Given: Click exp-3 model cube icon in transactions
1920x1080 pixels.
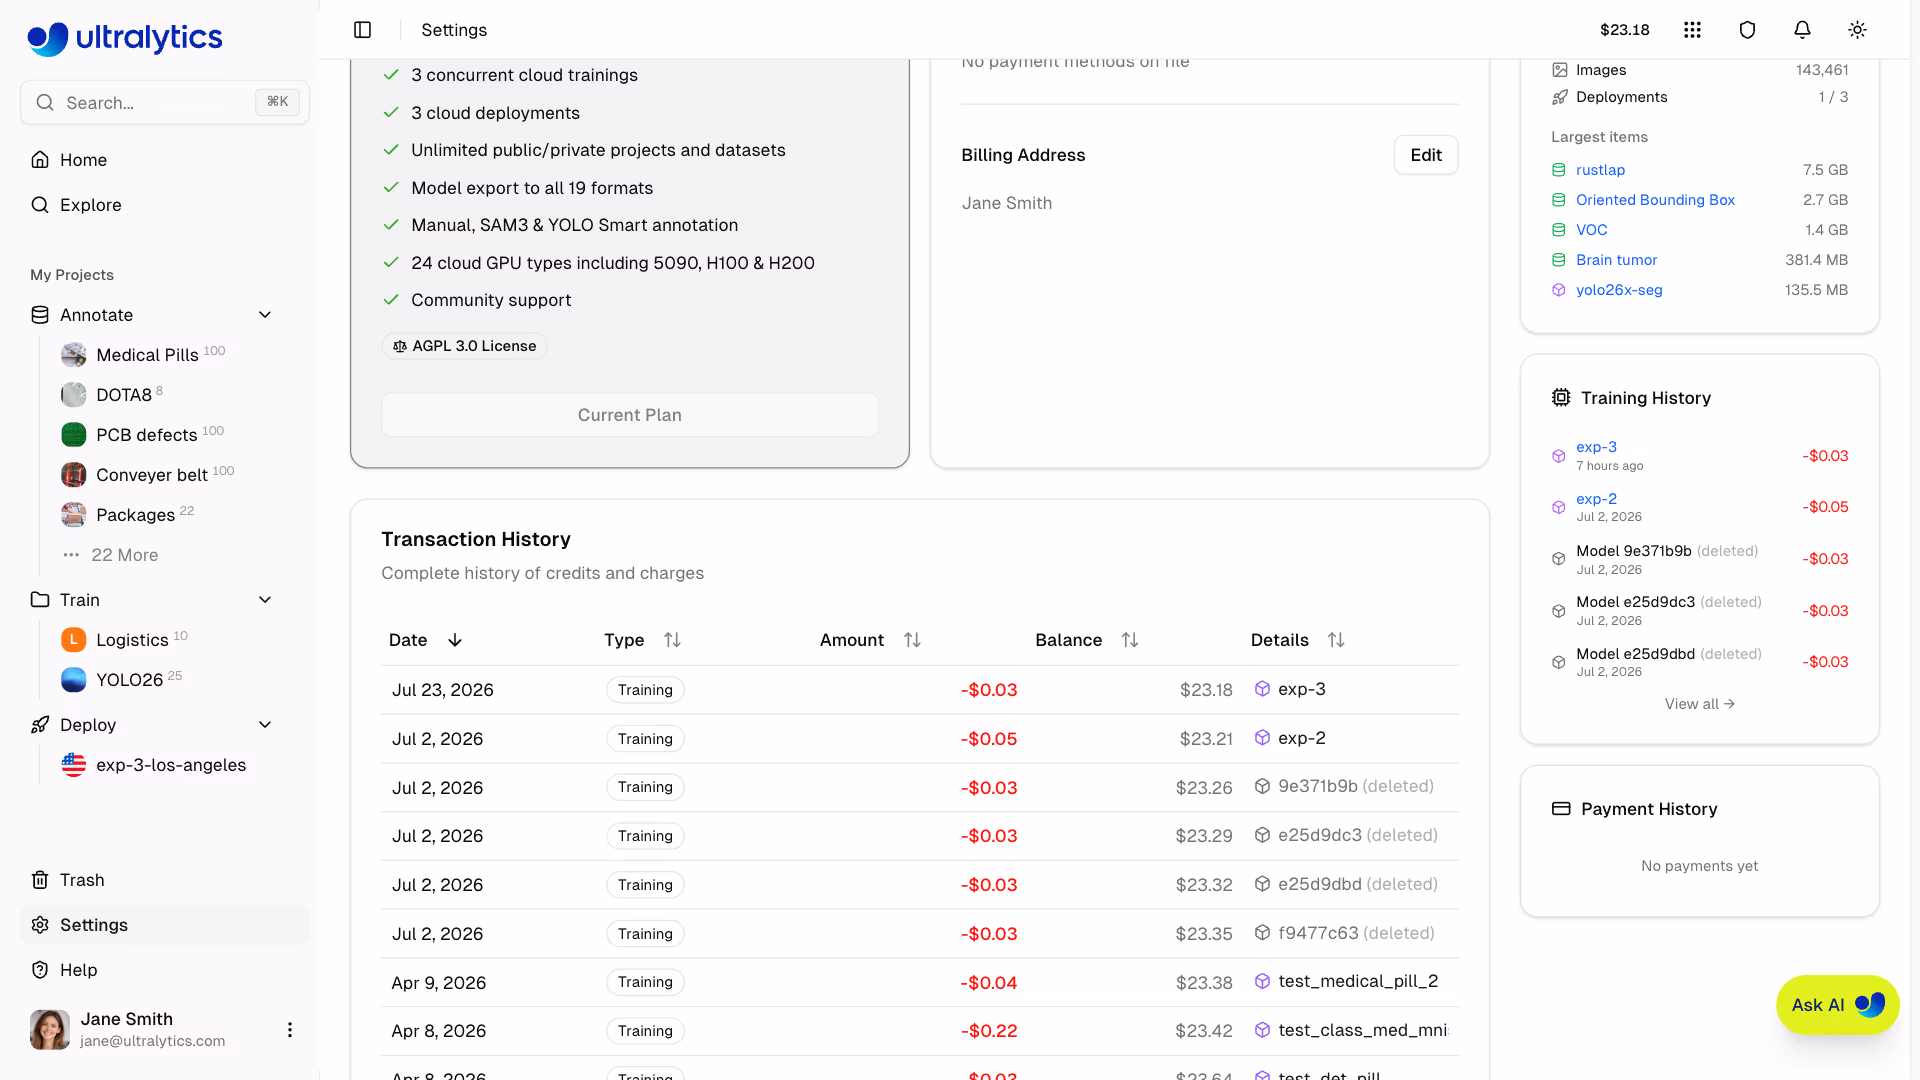Looking at the screenshot, I should tap(1262, 689).
